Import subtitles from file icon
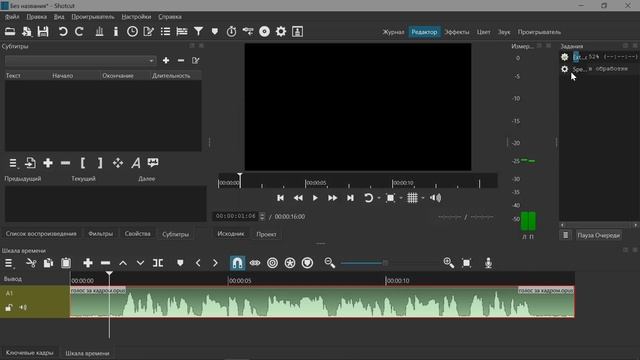 pyautogui.click(x=30, y=163)
